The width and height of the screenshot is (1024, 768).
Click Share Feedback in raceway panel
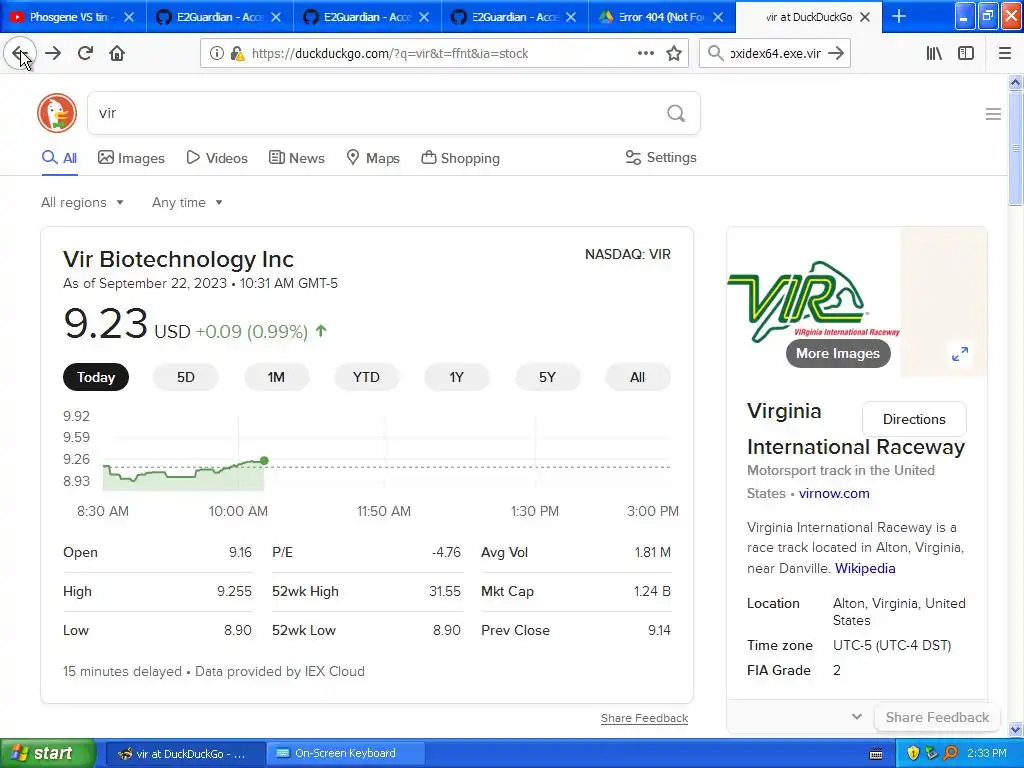(937, 717)
